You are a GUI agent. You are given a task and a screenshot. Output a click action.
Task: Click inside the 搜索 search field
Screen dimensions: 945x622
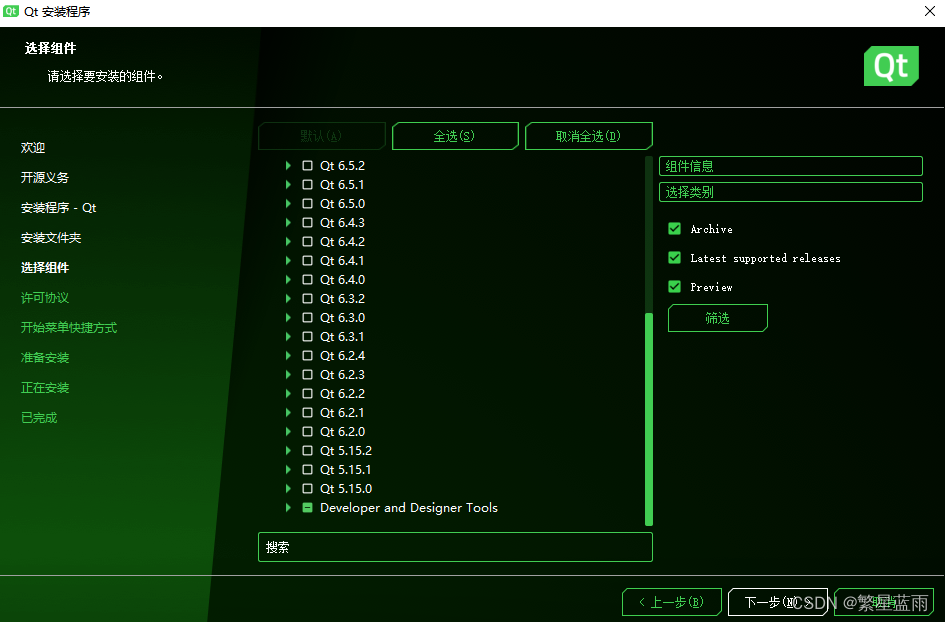[x=455, y=547]
